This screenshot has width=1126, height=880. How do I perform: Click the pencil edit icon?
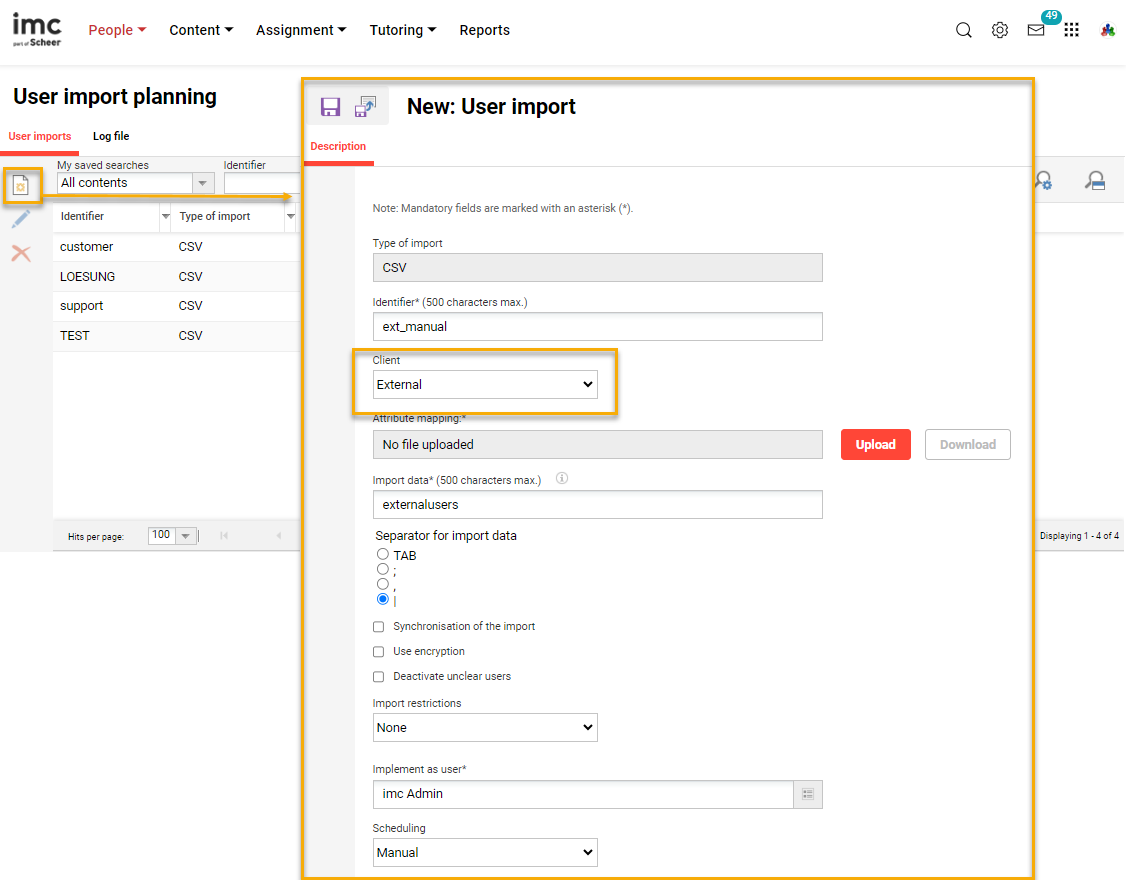click(21, 219)
